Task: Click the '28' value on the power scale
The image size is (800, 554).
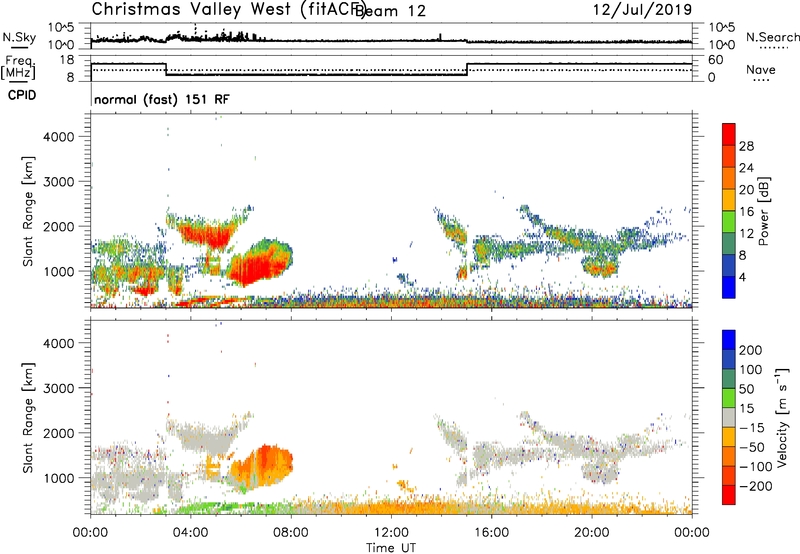Action: (x=746, y=146)
